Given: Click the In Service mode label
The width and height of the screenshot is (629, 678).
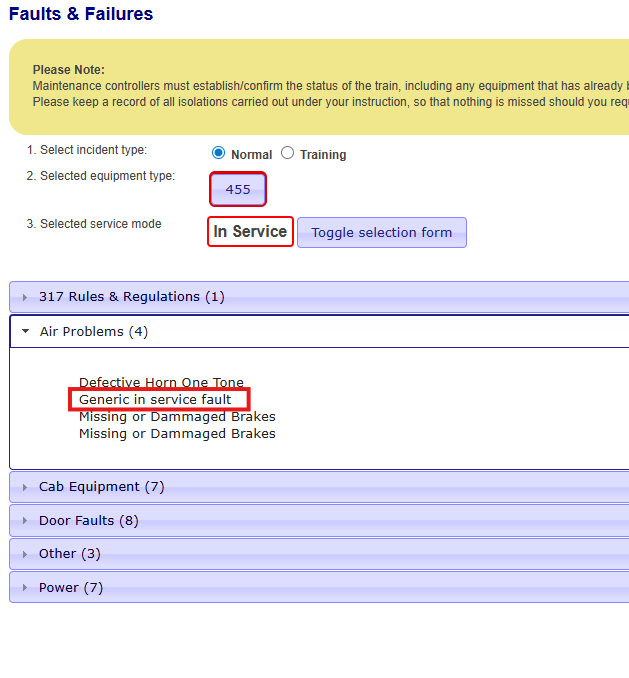Looking at the screenshot, I should (x=250, y=232).
